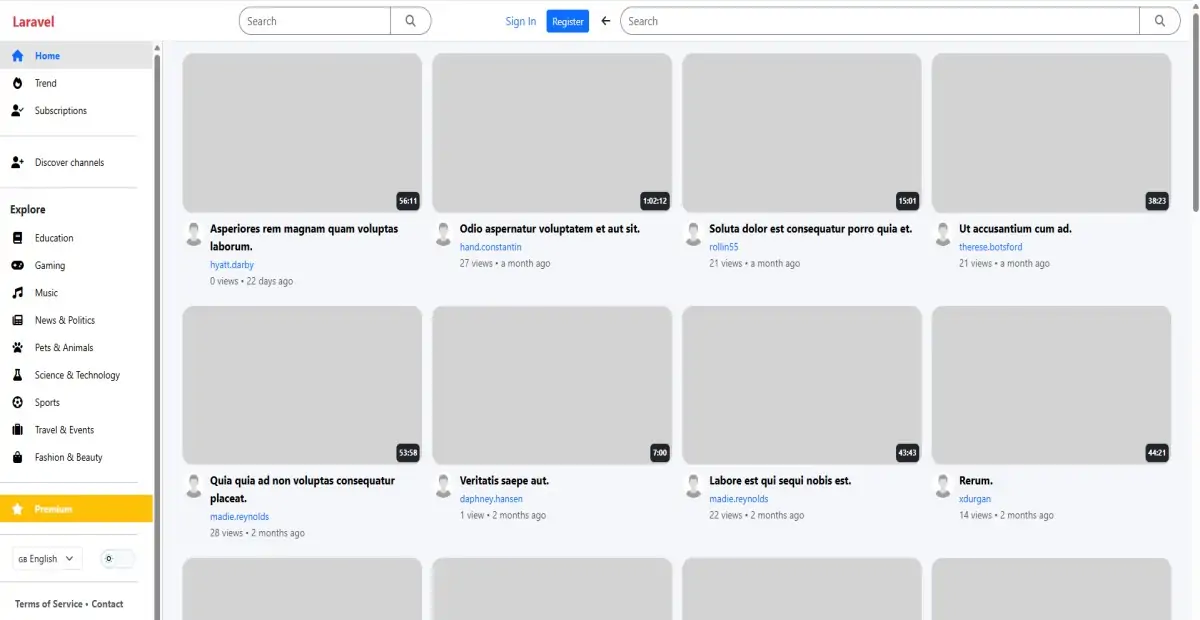The width and height of the screenshot is (1200, 620).
Task: Click the magnifier button of the short search bar
Action: click(410, 21)
